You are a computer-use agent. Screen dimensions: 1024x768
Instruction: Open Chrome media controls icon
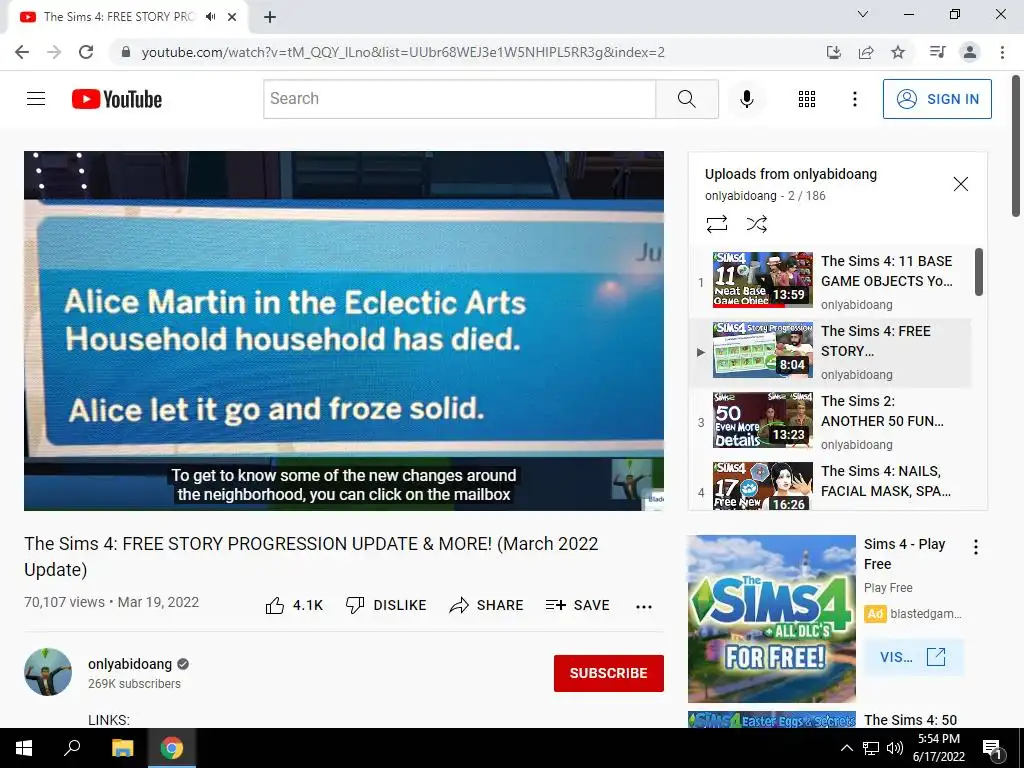click(937, 52)
